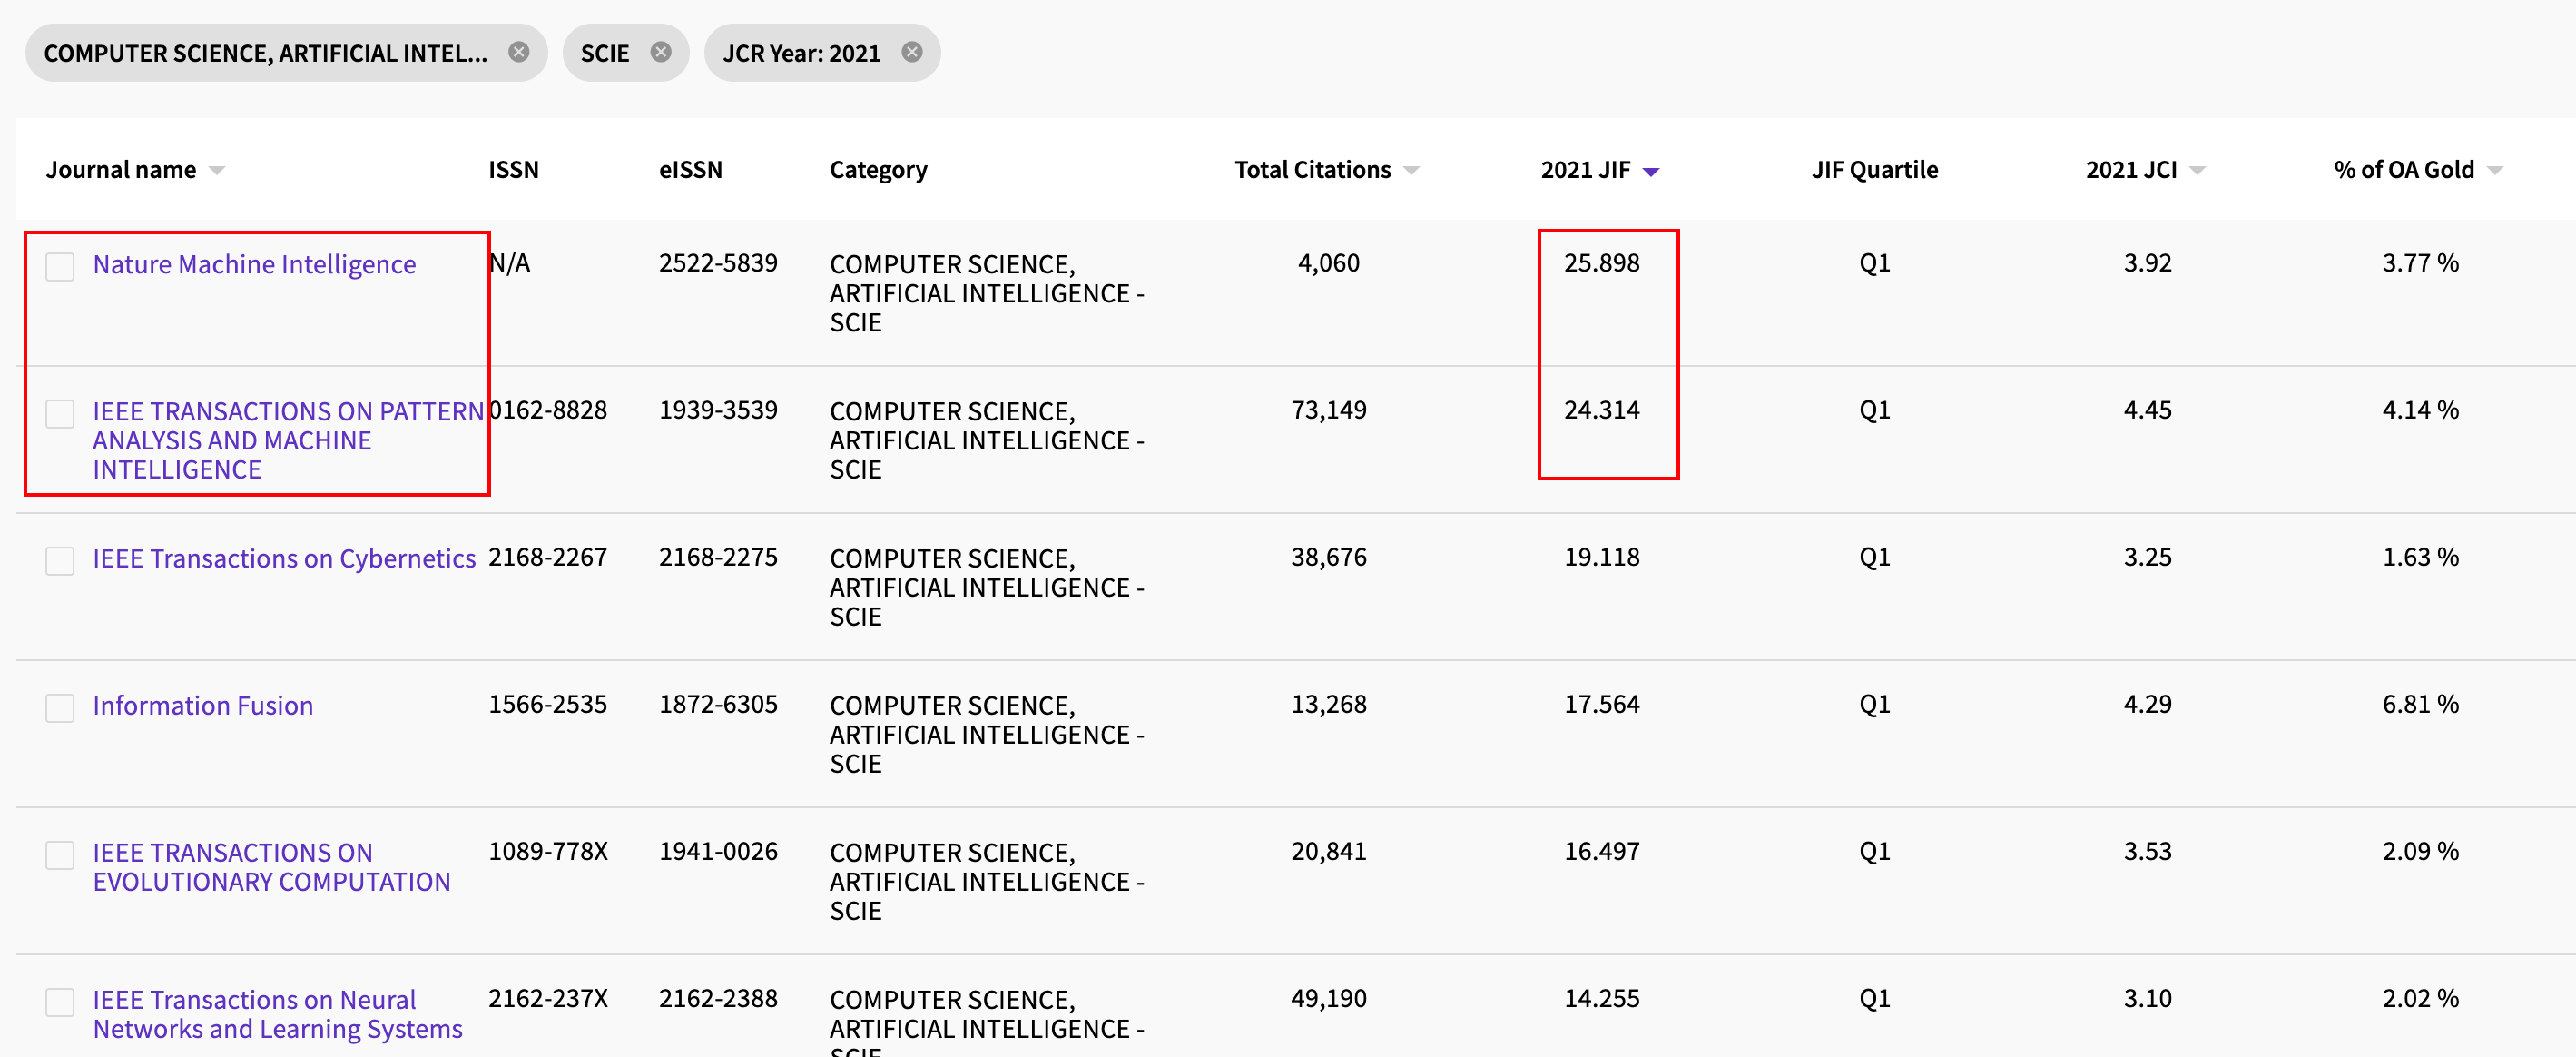Click the 2021 JIF sort arrow
The width and height of the screenshot is (2576, 1057).
pos(1651,172)
